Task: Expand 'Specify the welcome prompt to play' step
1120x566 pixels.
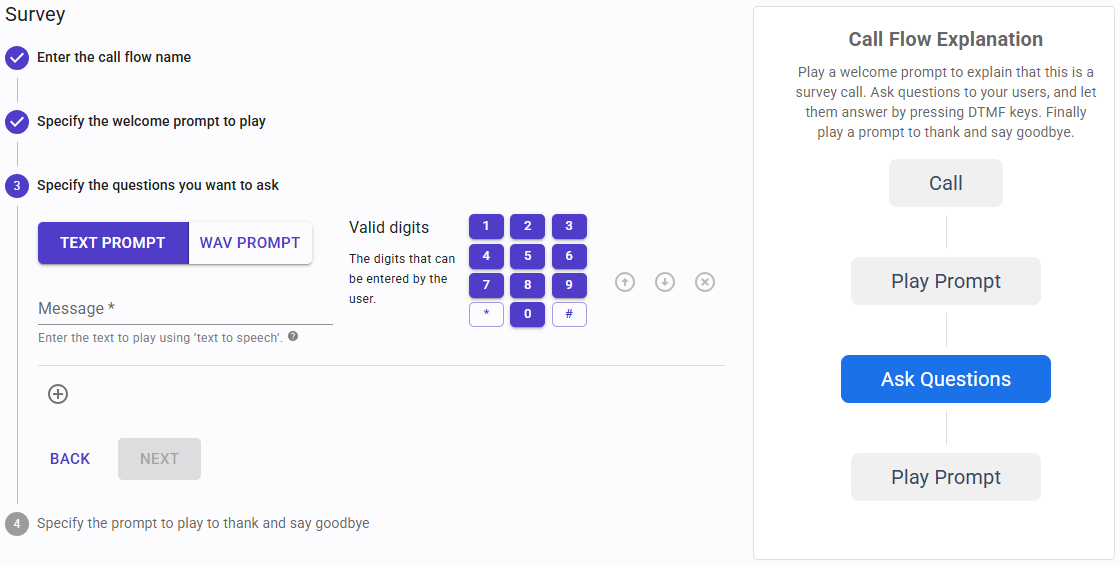Action: 151,121
